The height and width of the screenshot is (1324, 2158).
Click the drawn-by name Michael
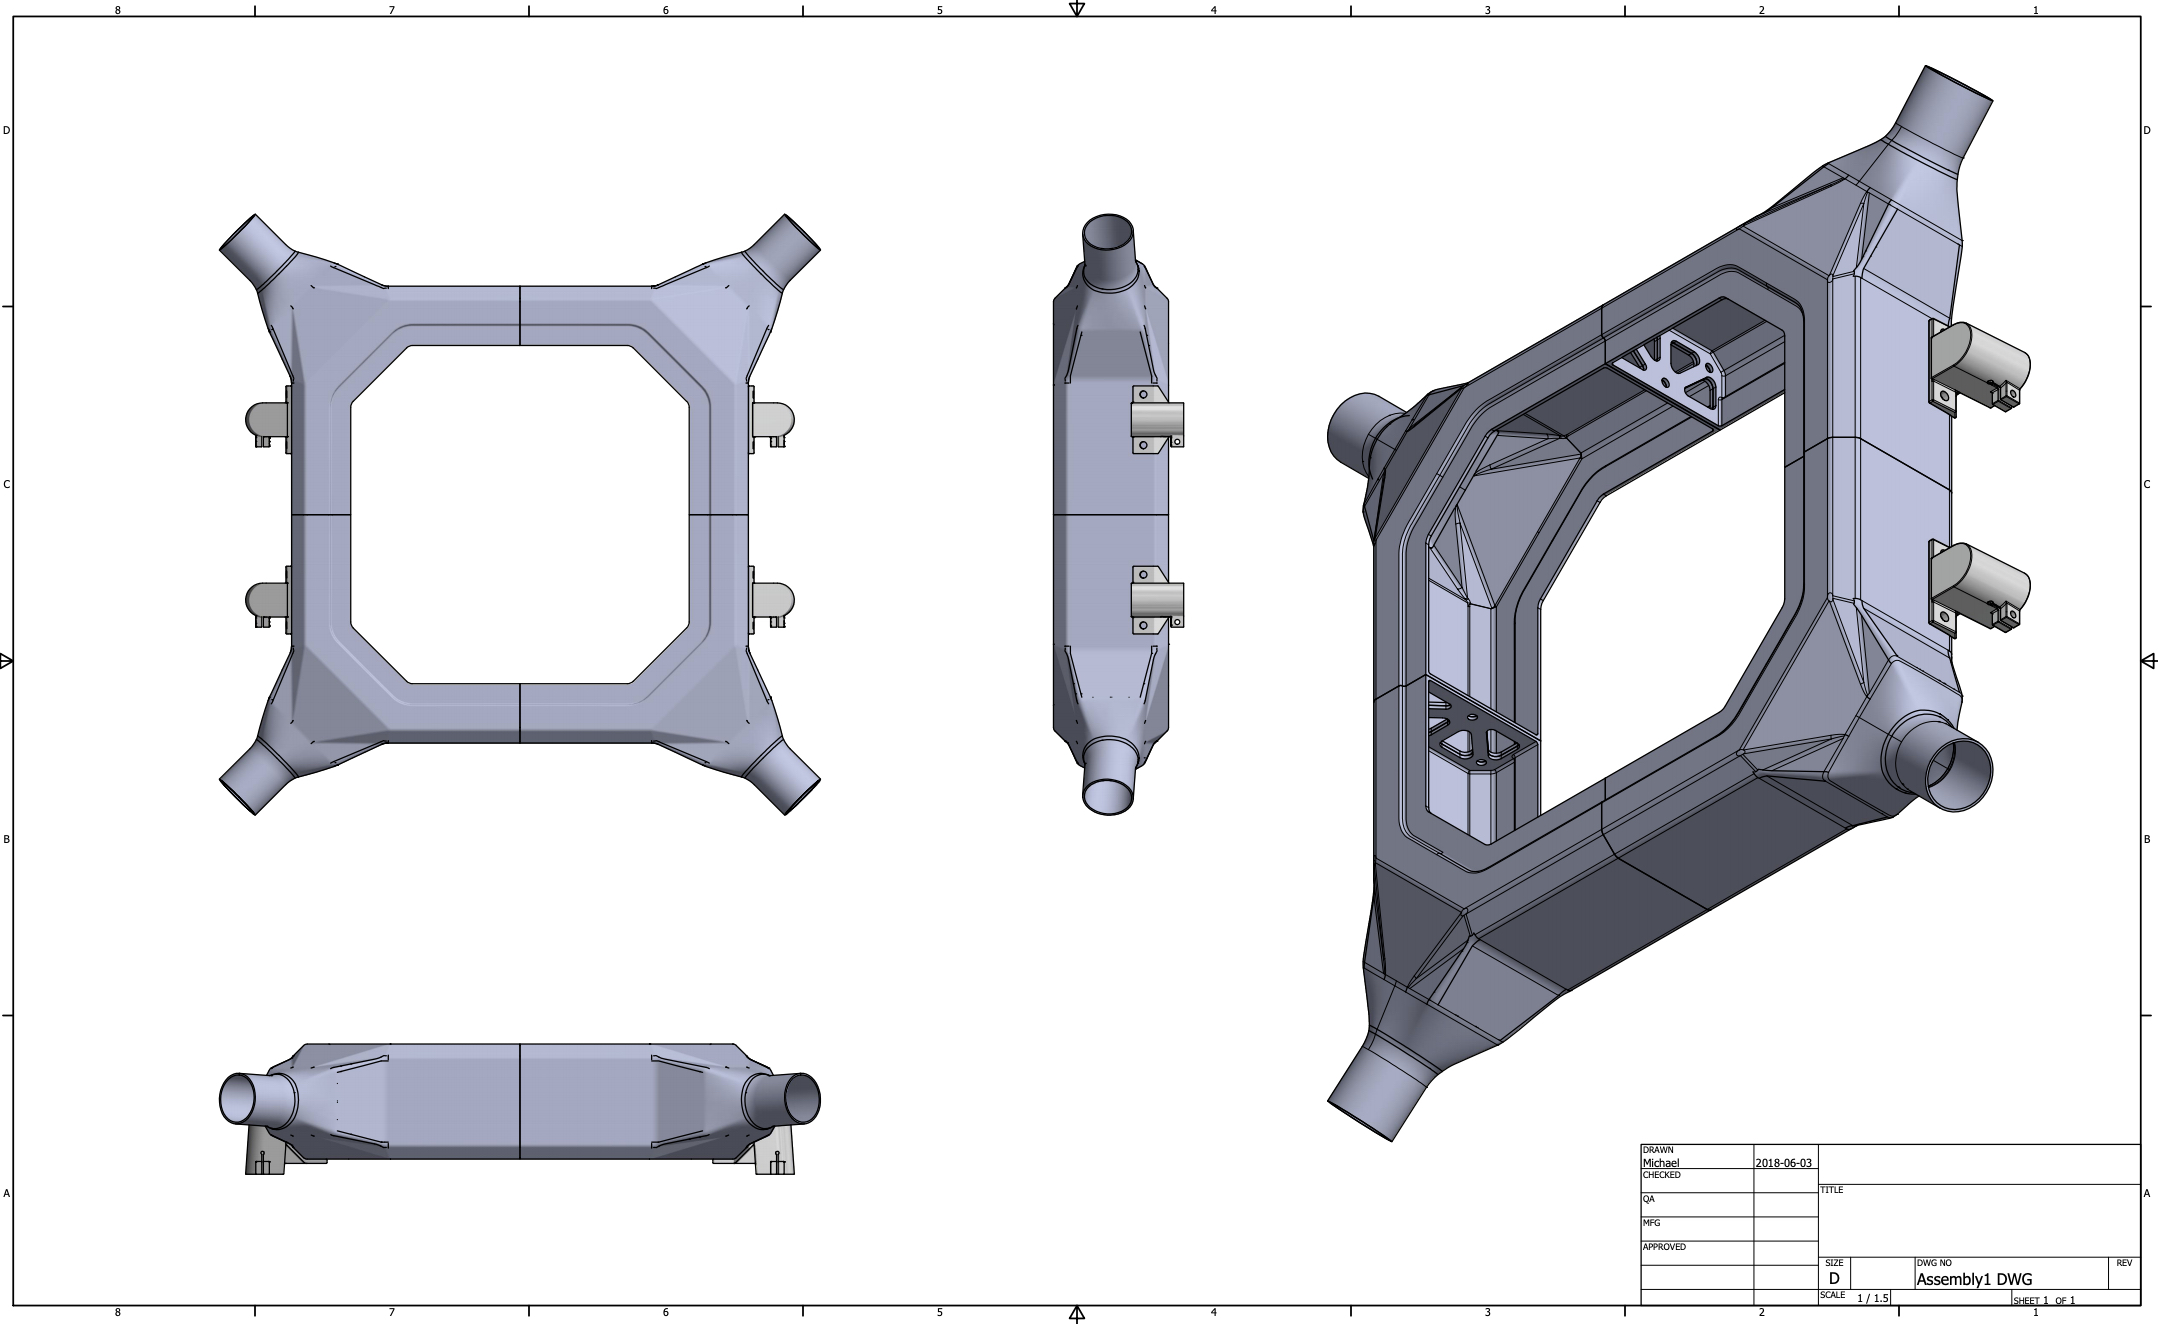[1663, 1162]
